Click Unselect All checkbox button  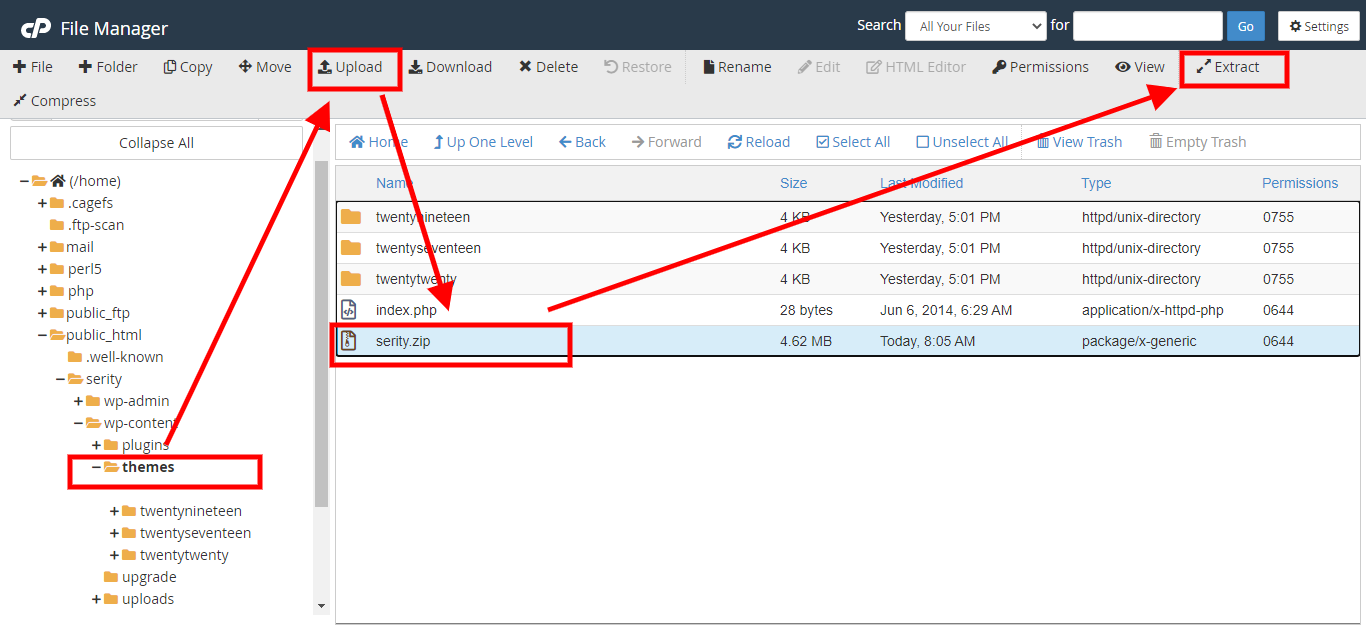(x=961, y=142)
